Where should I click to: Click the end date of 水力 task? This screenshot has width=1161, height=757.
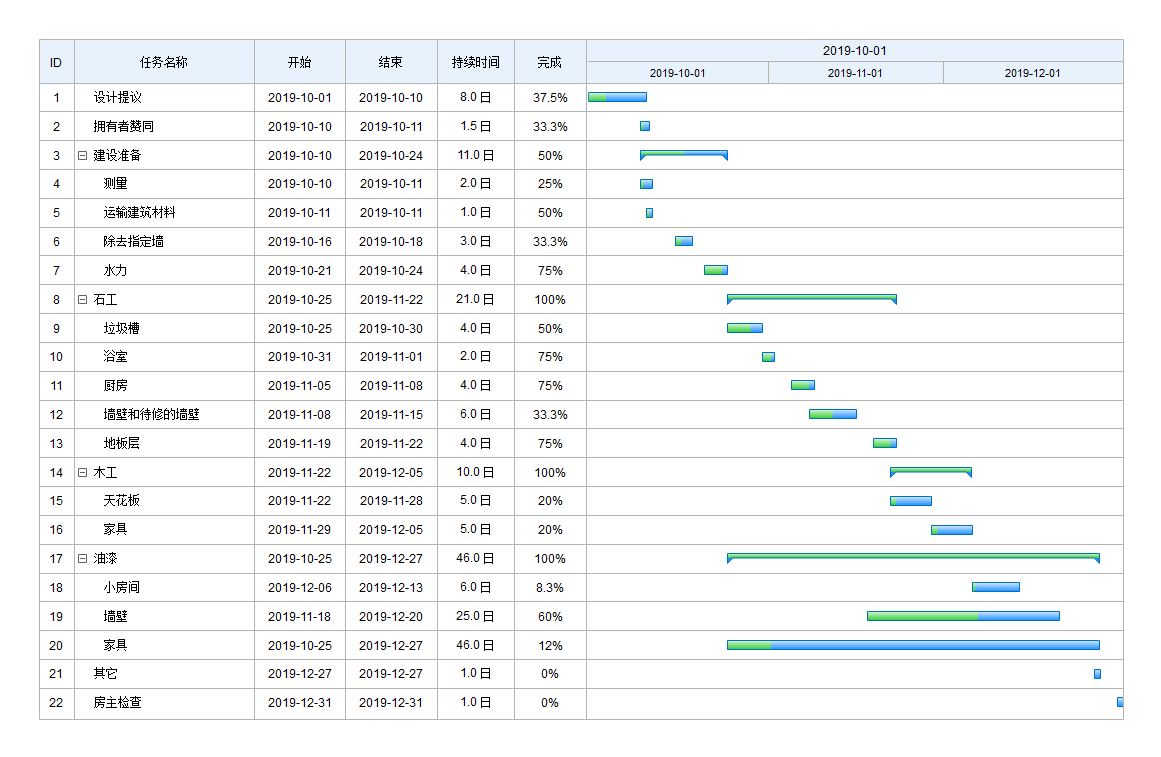coord(390,271)
